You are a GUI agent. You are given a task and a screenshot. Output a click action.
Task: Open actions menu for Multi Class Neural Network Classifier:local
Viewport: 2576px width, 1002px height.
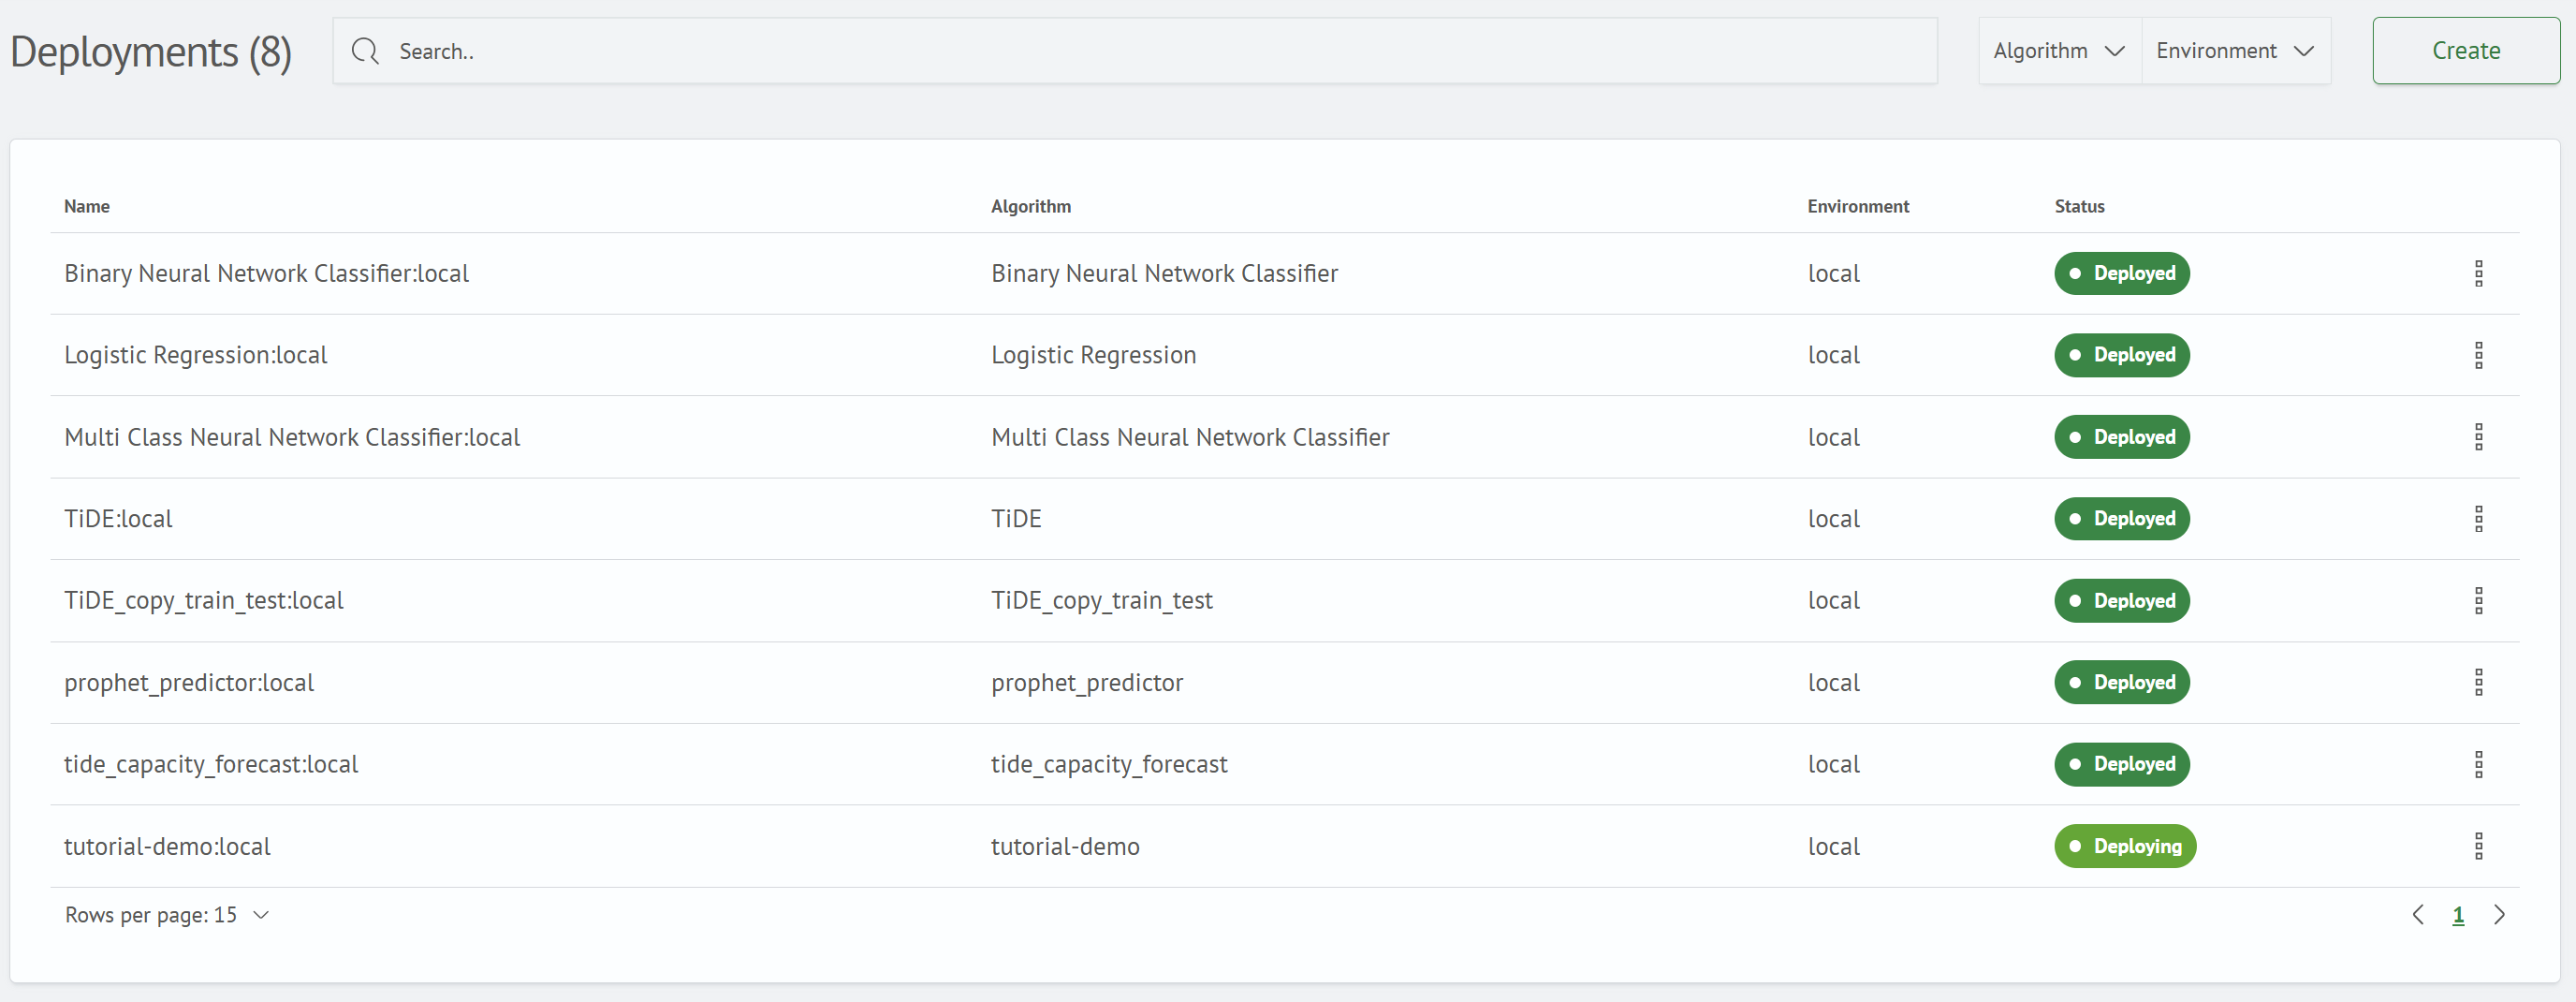2478,437
